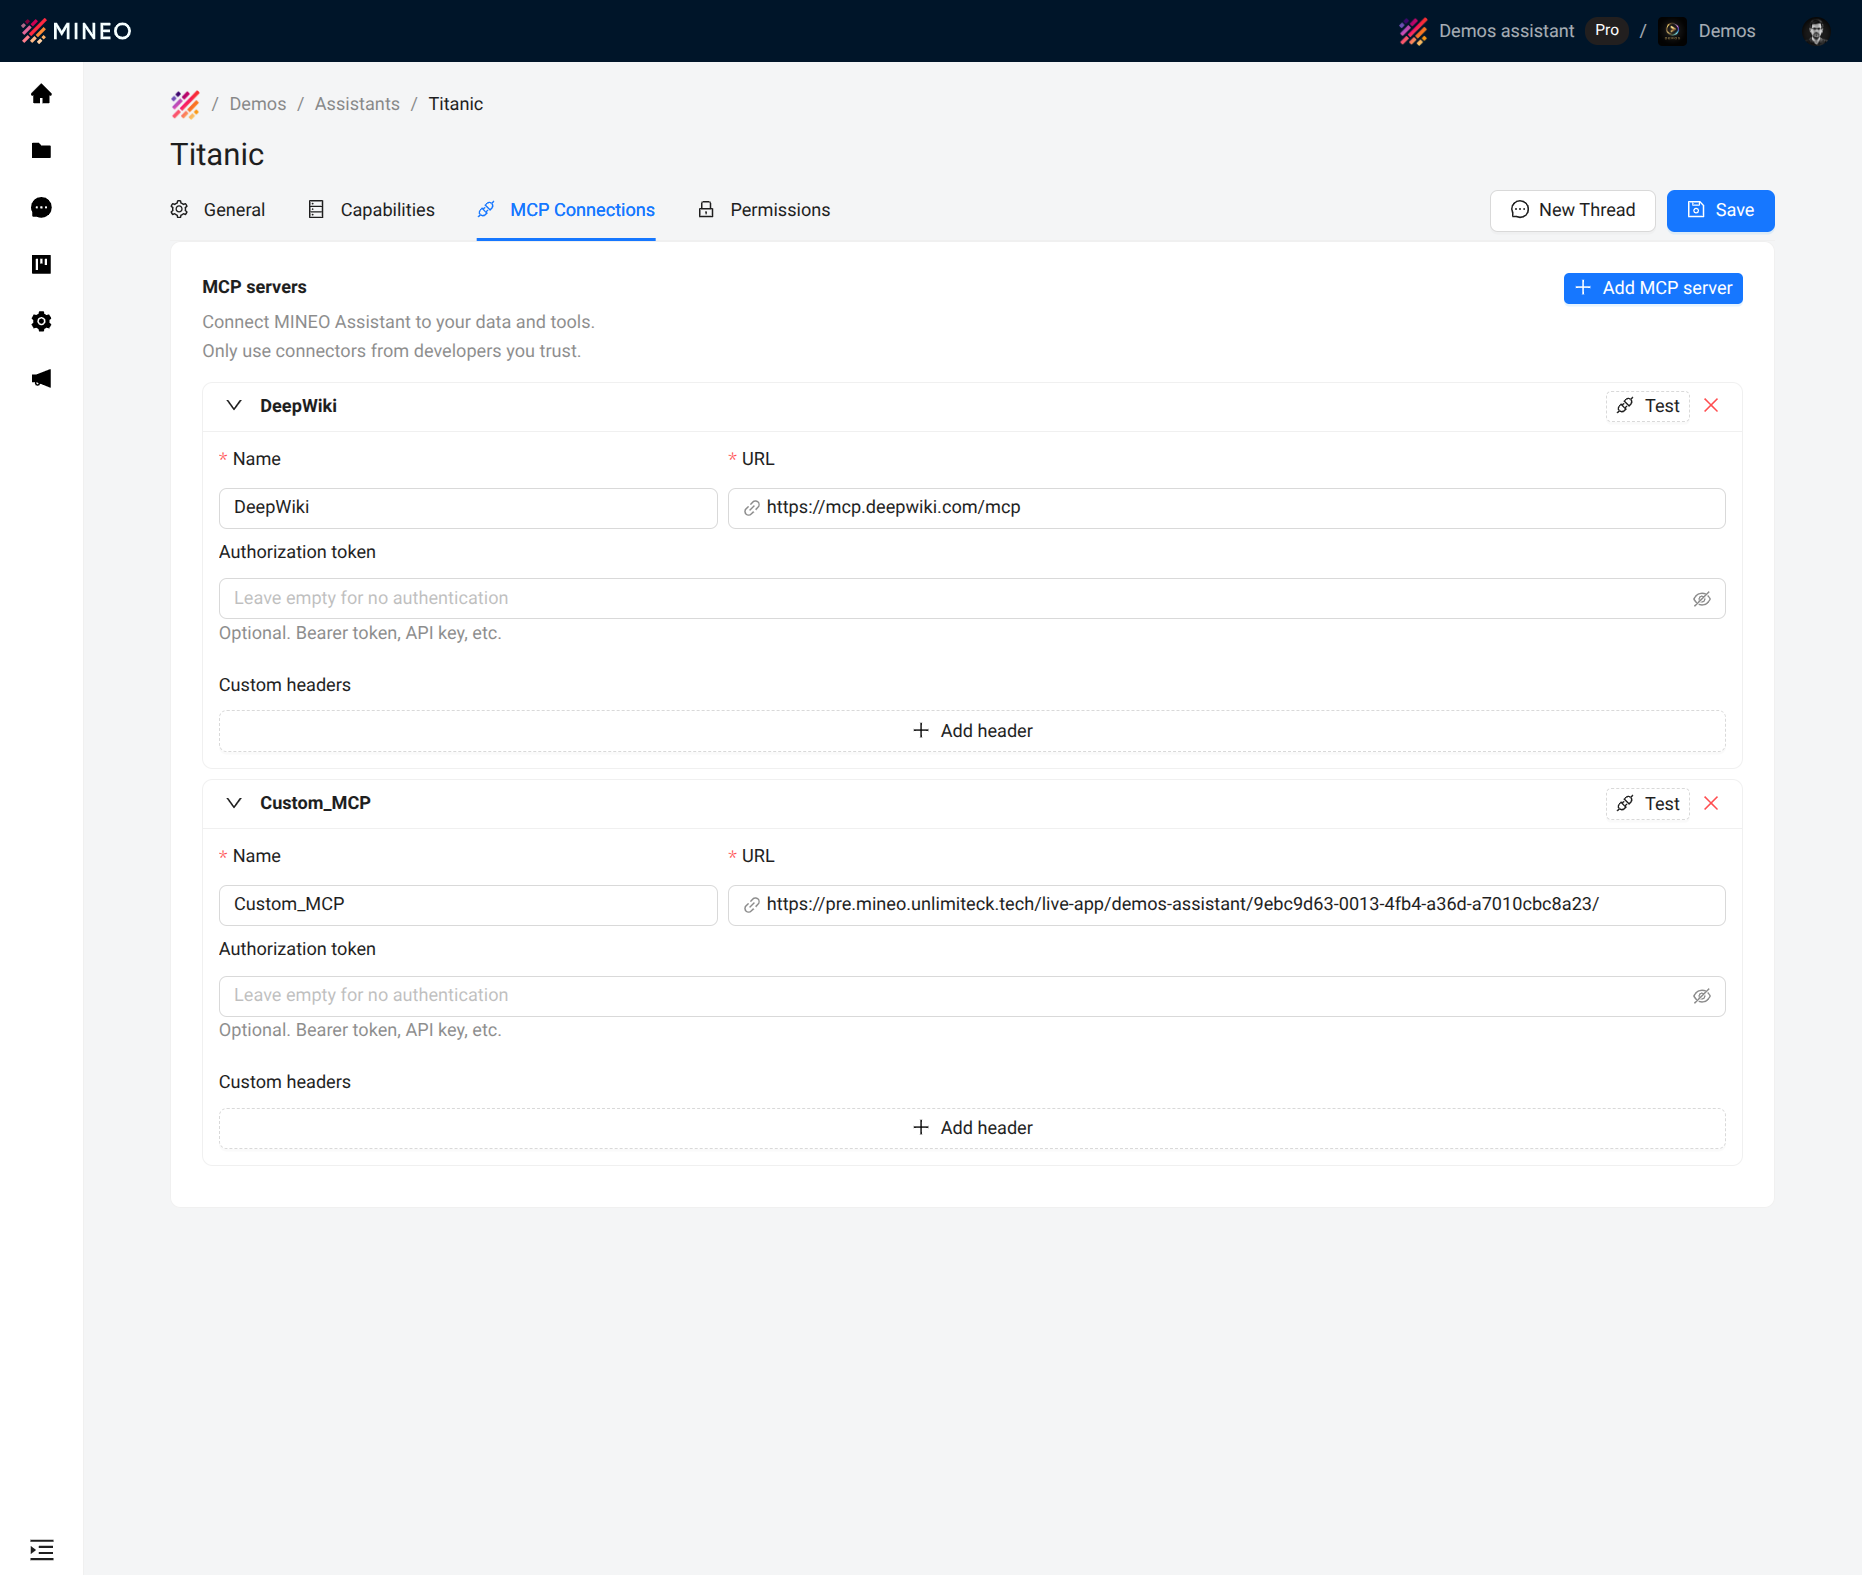Click the Add MCP server button

click(x=1652, y=288)
